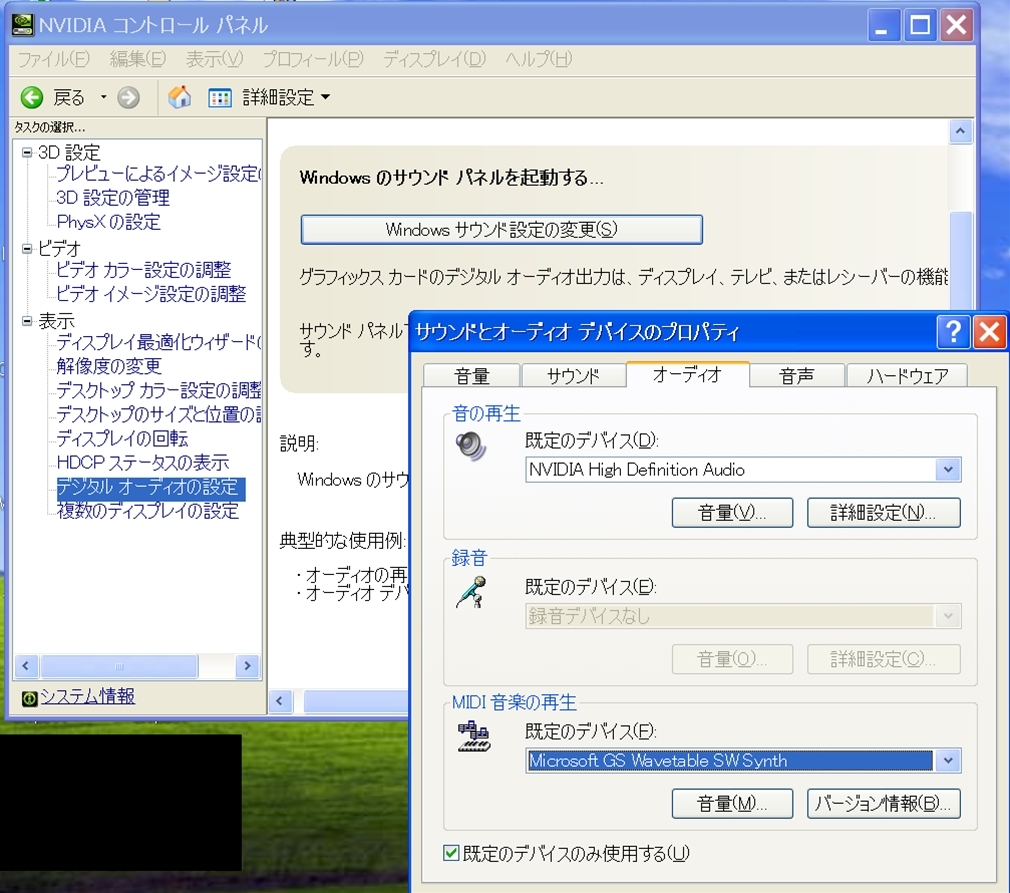Open the back-history dropdown arrow next to 戻る

[x=103, y=97]
